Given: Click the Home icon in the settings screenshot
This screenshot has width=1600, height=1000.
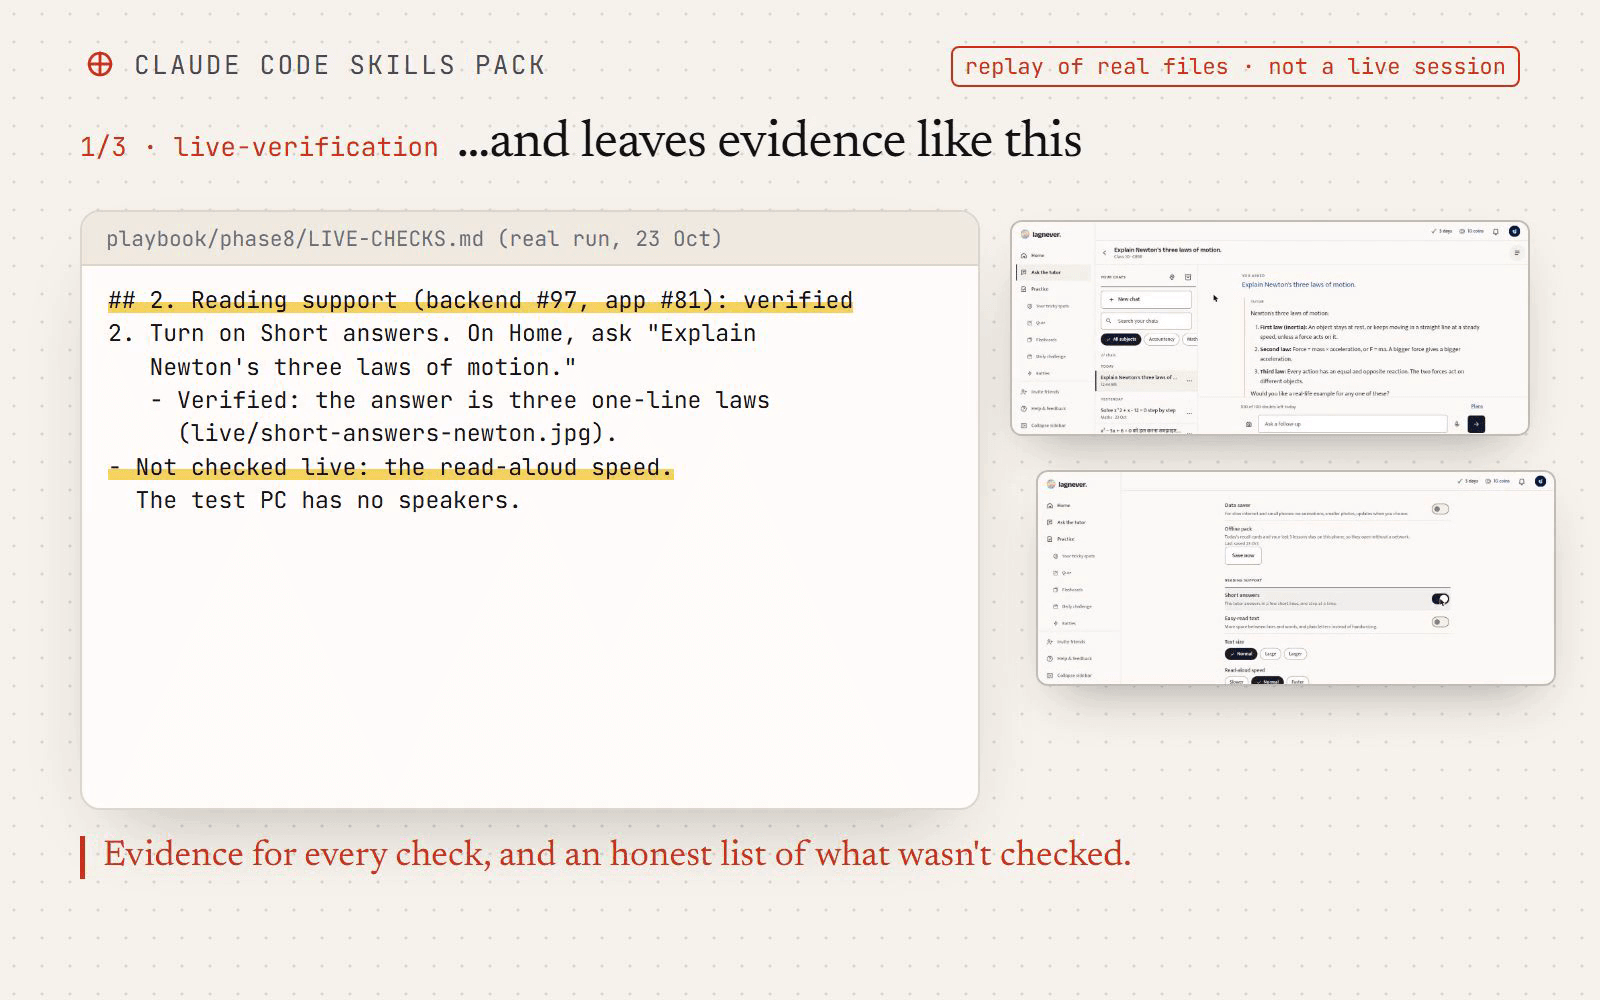Looking at the screenshot, I should (1050, 505).
